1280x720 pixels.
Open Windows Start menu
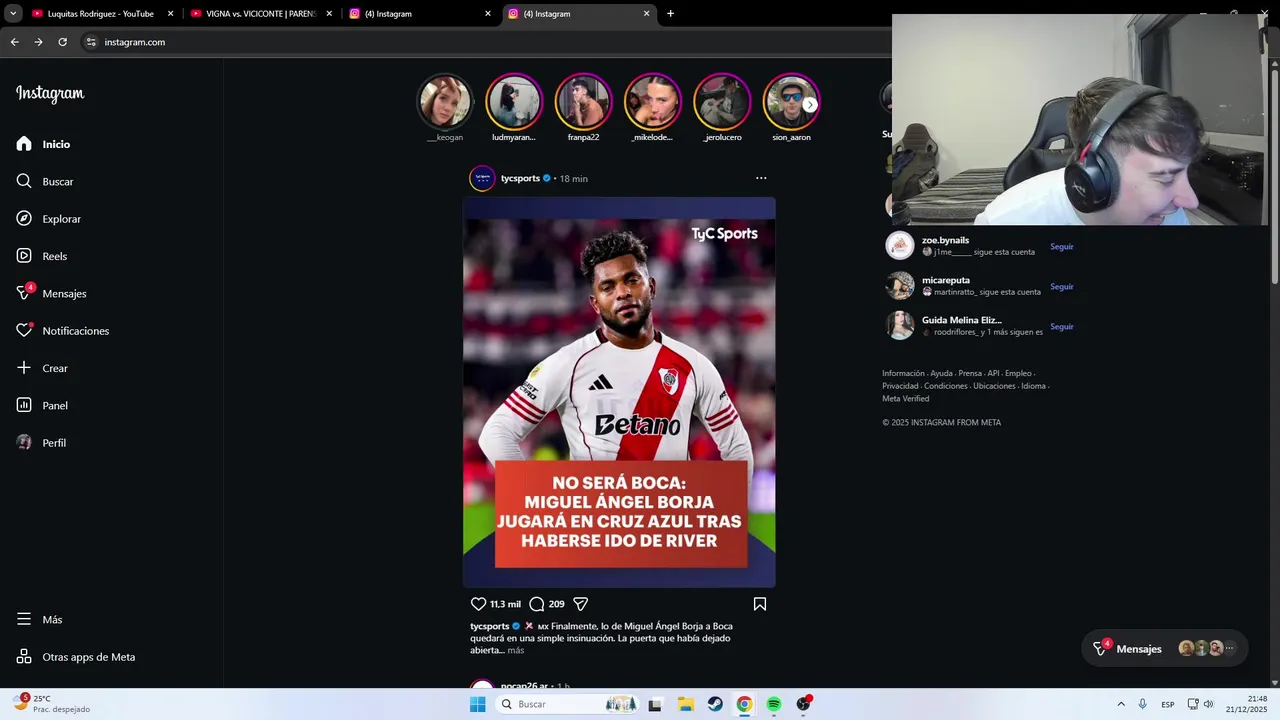(x=477, y=704)
